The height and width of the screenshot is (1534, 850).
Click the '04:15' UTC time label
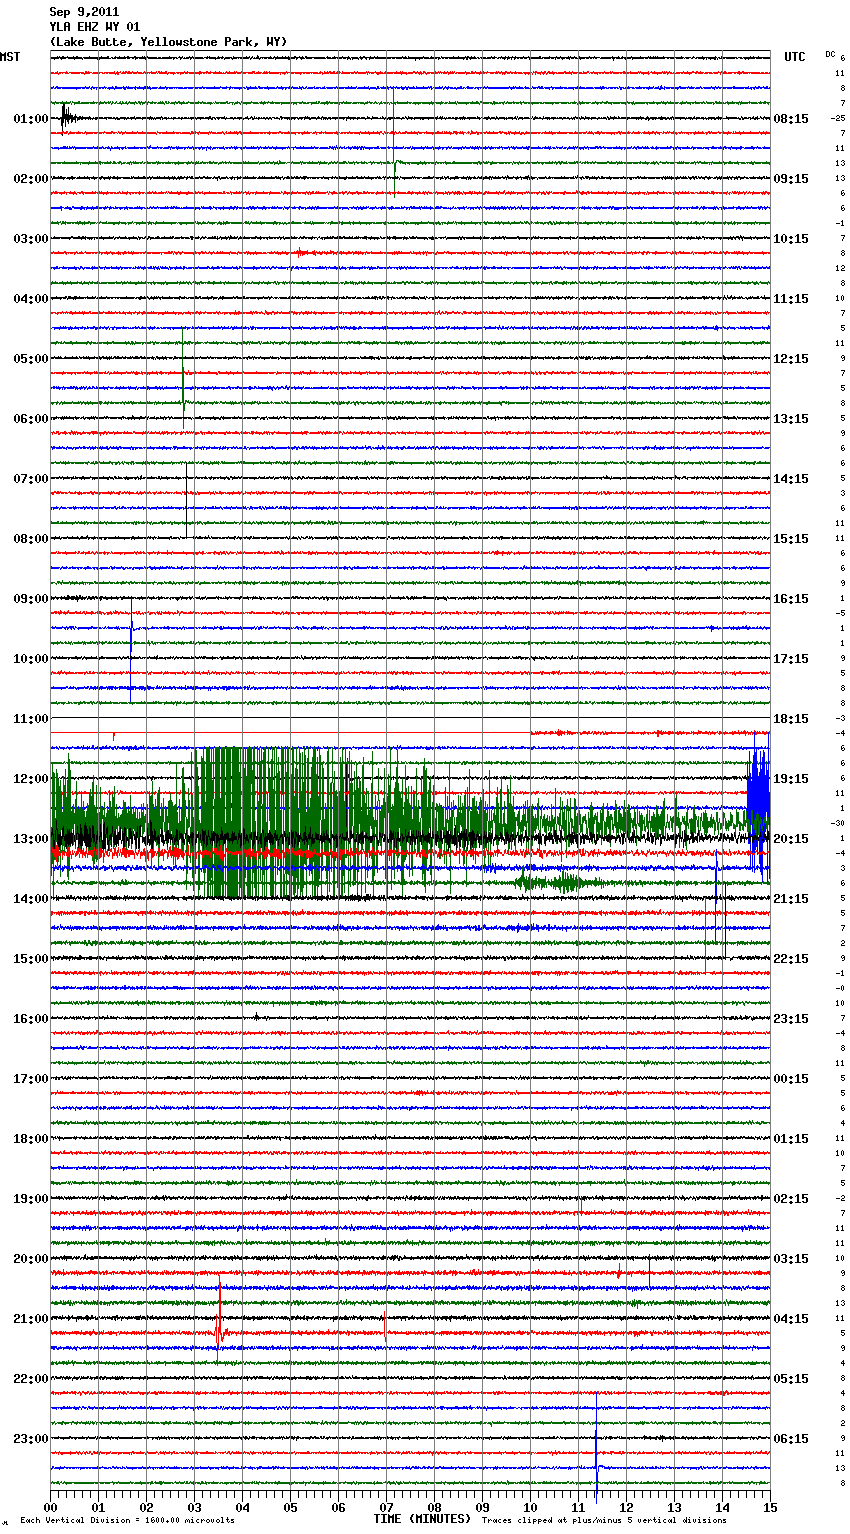791,1319
